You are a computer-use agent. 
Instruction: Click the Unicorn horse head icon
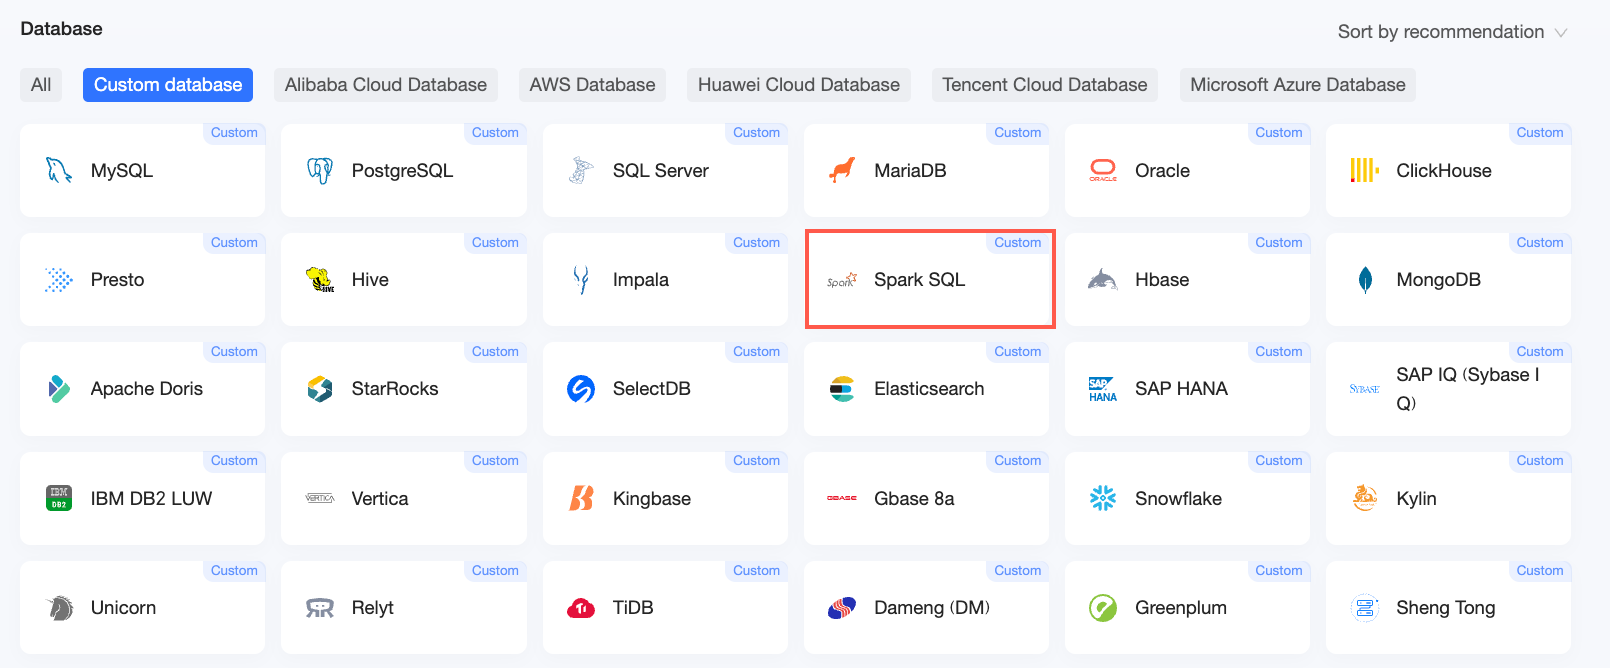click(x=60, y=608)
